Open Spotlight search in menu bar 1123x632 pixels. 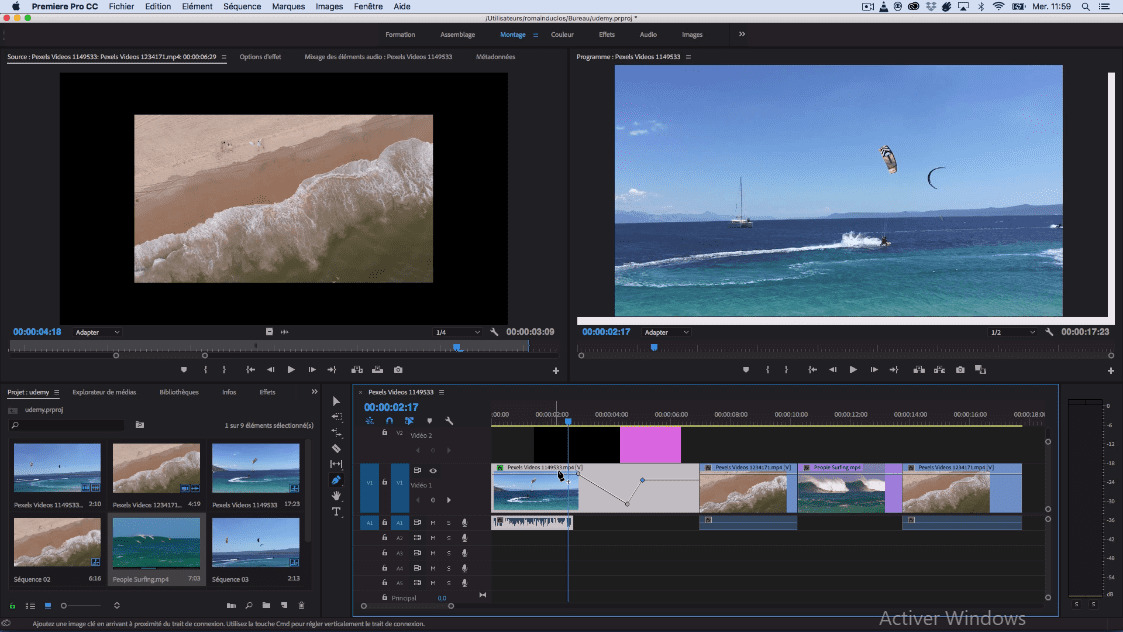(x=1086, y=6)
